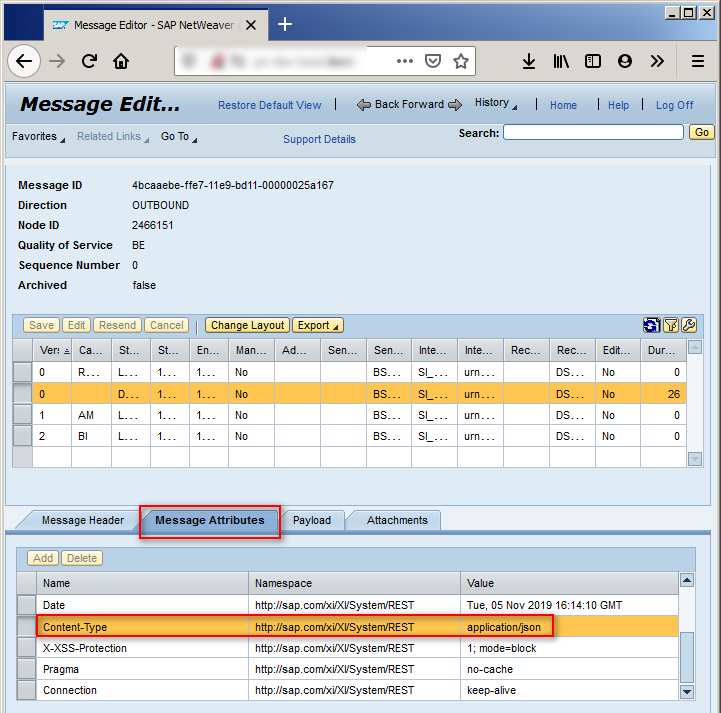Close the Message Editor browser tab
Screen dimensions: 721x713
click(x=251, y=25)
